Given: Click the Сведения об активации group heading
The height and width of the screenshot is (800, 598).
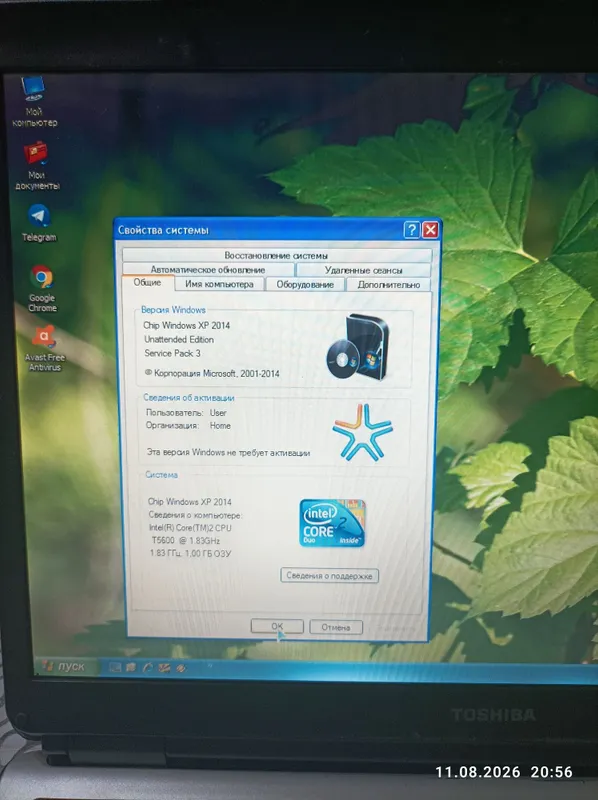Looking at the screenshot, I should point(189,397).
